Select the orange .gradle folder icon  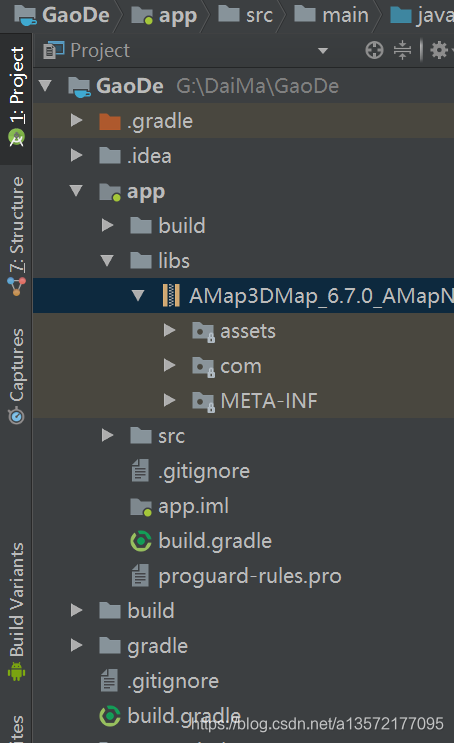coord(110,121)
